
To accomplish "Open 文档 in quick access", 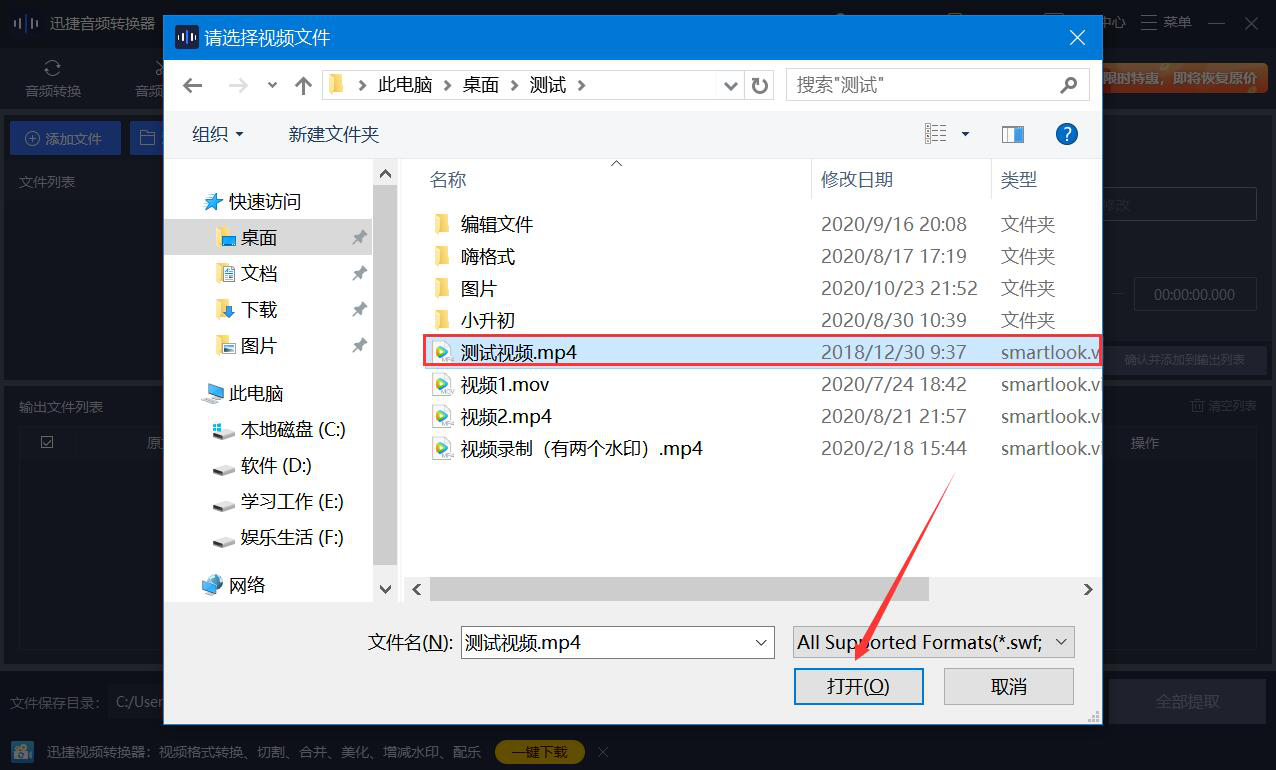I will click(259, 274).
